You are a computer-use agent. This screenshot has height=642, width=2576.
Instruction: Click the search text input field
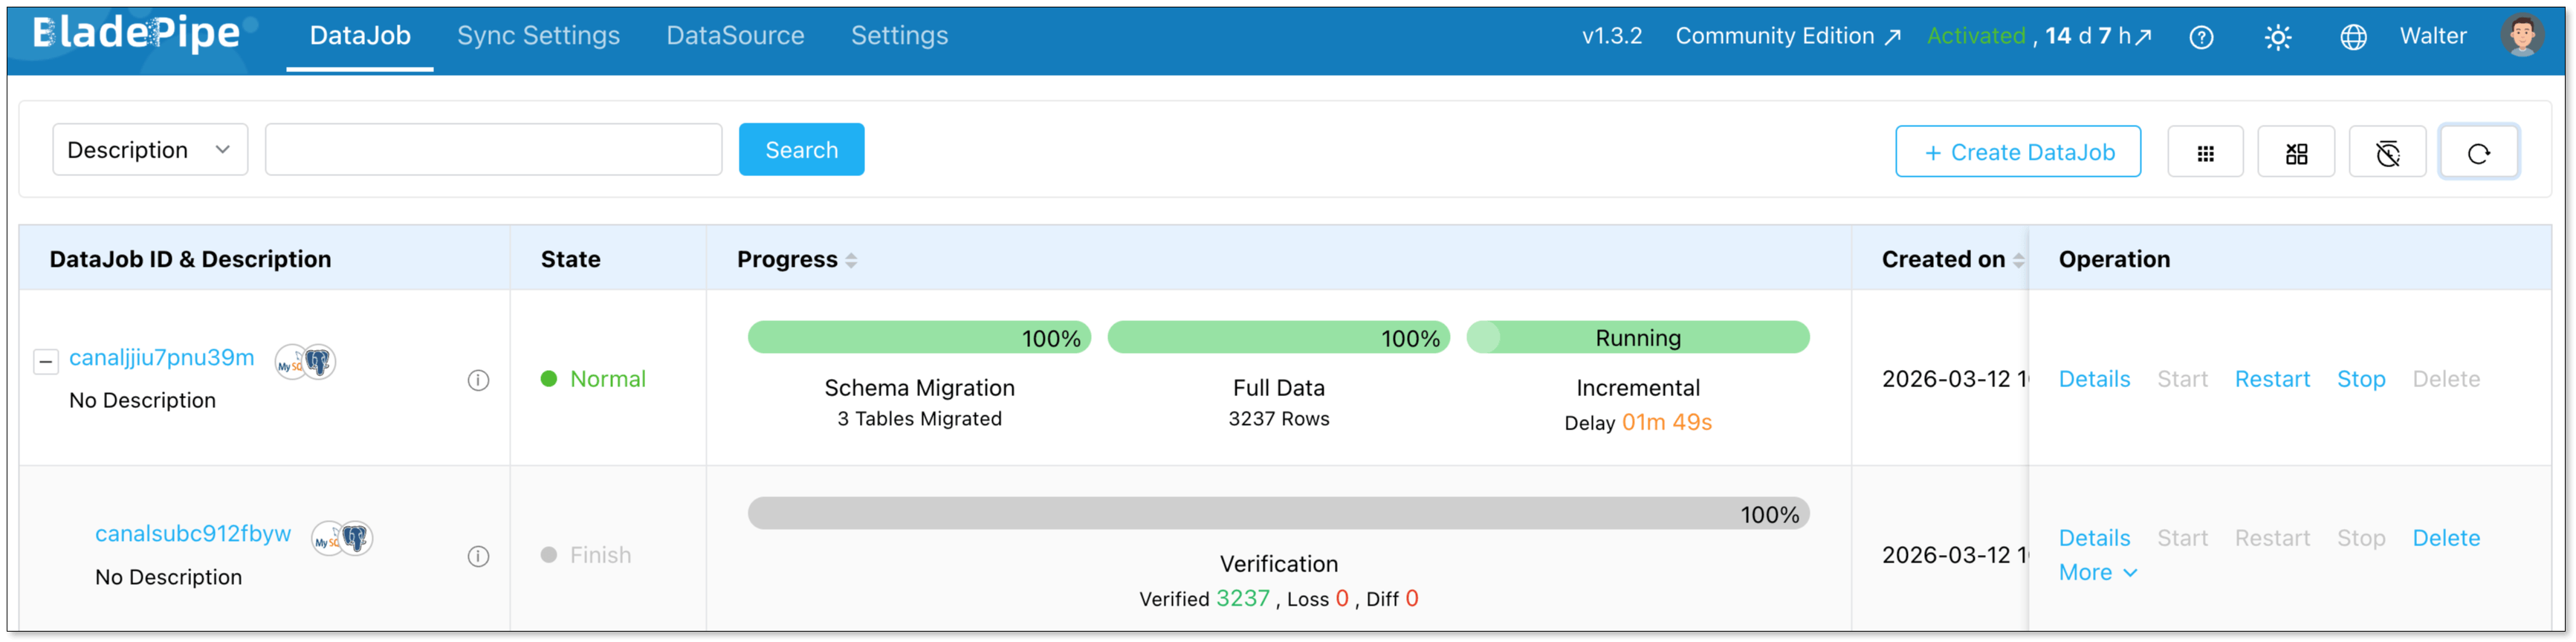[x=493, y=150]
